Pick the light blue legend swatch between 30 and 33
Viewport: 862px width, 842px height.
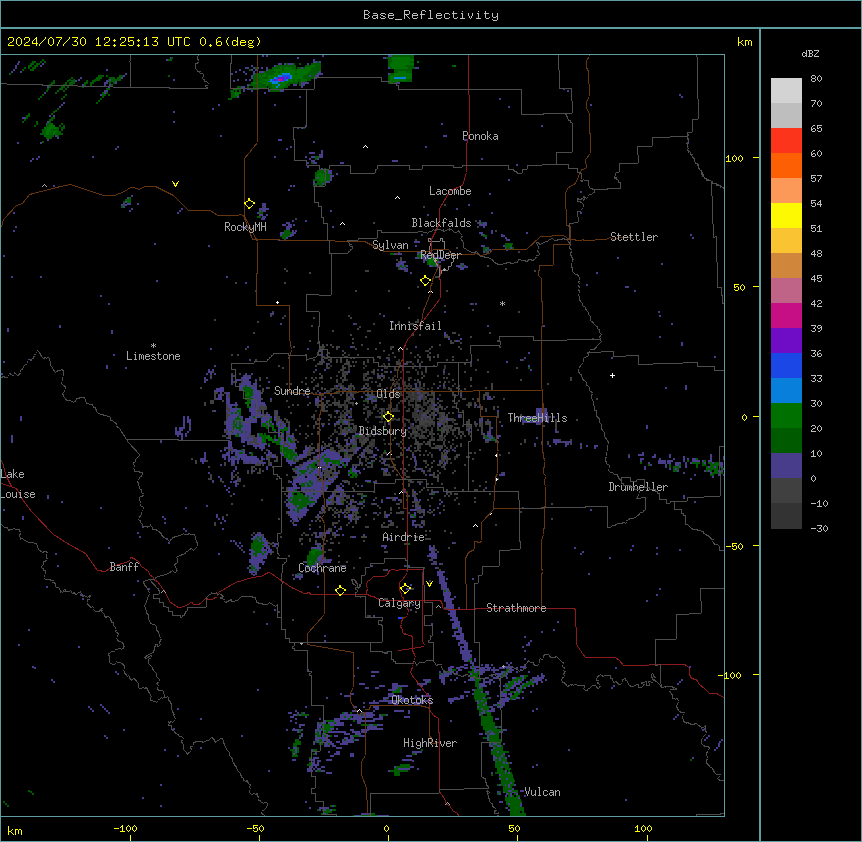tap(786, 391)
